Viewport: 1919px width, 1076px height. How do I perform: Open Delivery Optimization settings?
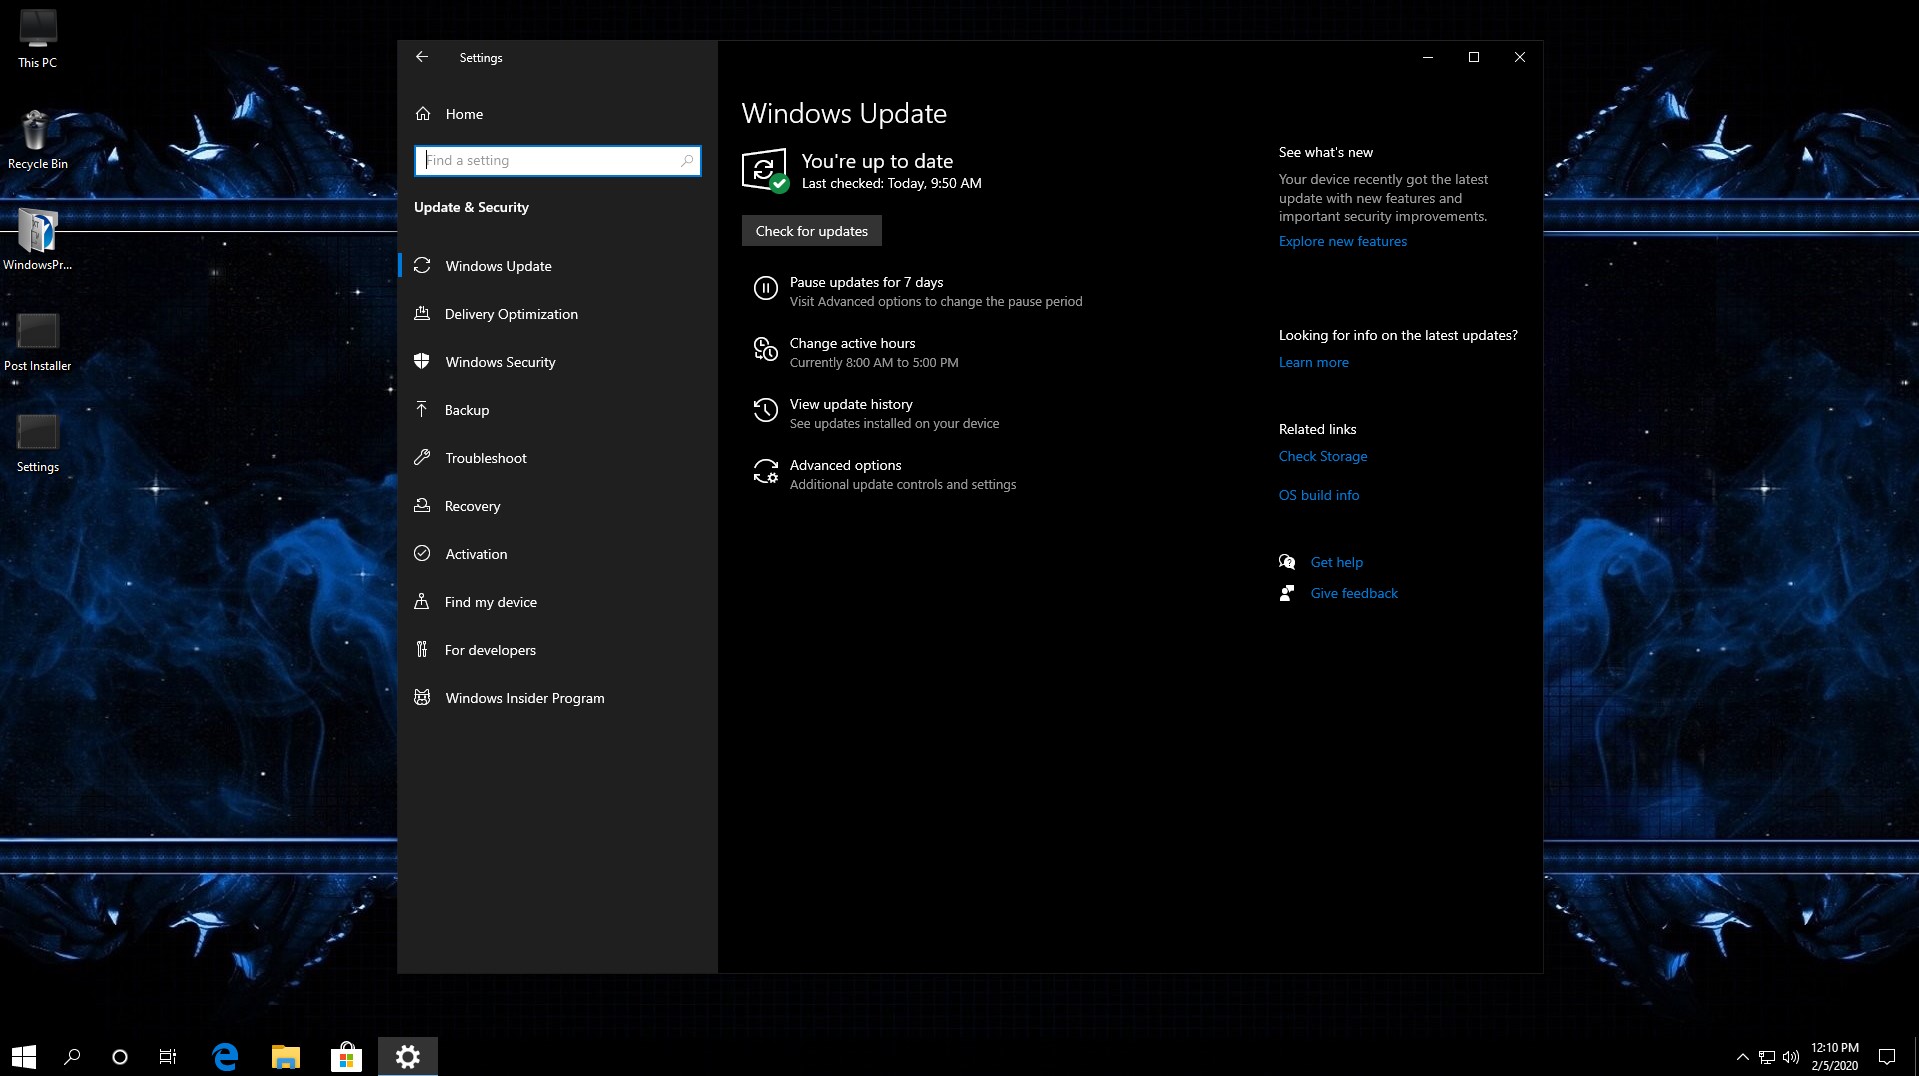[557, 314]
